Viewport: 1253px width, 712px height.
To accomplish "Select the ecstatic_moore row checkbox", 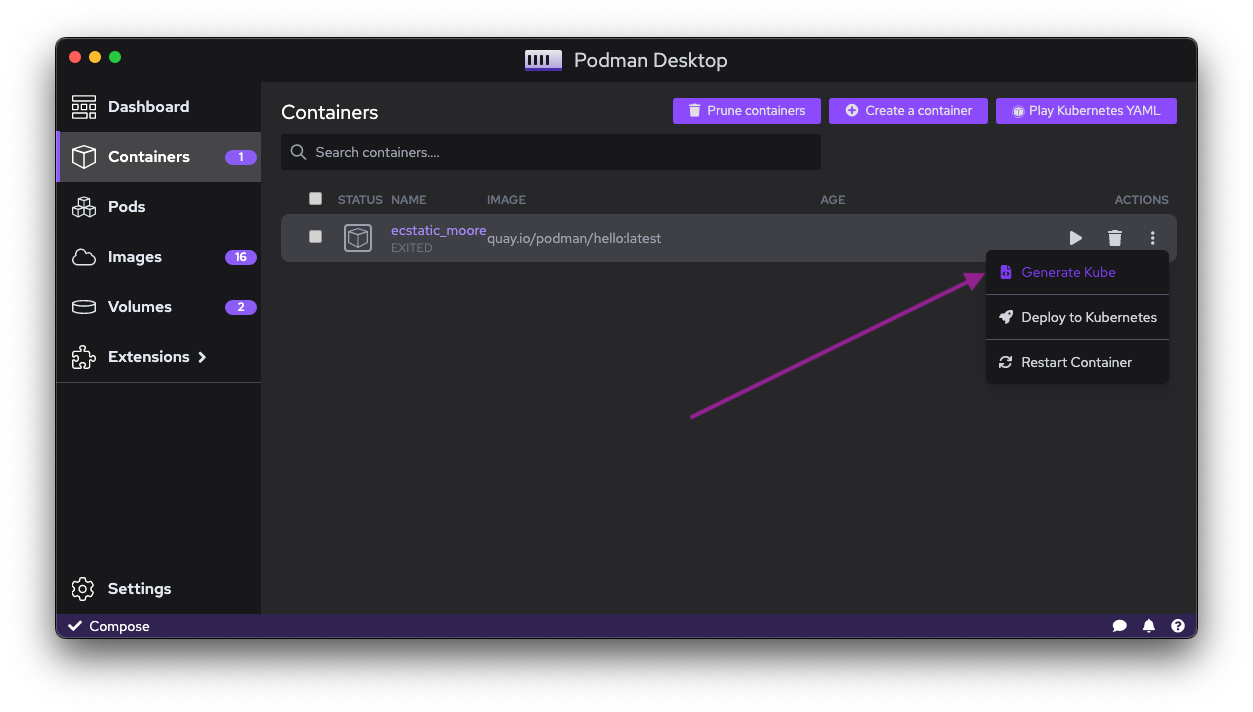I will [315, 236].
